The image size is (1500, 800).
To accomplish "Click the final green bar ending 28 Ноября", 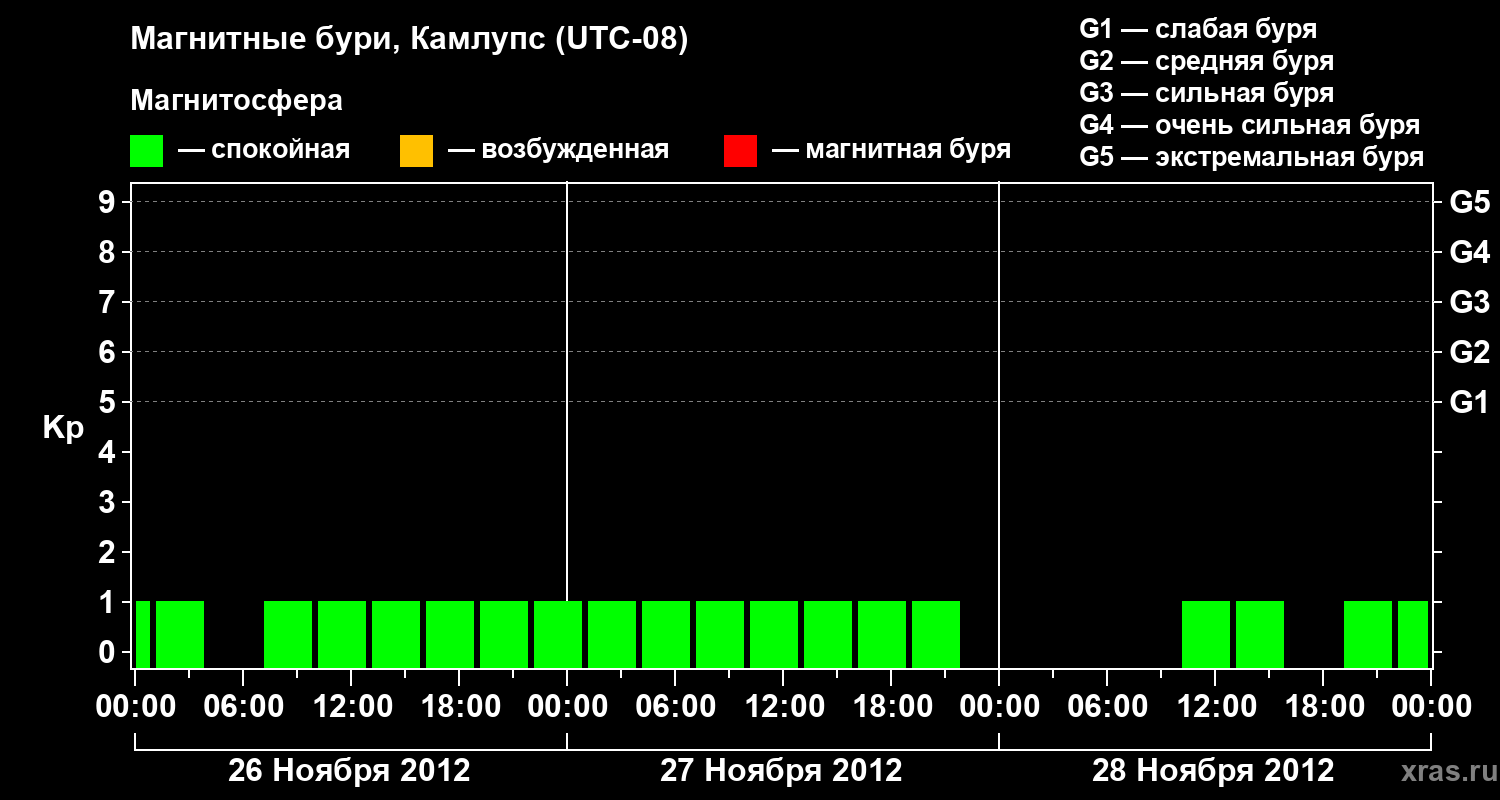I will [x=1413, y=634].
